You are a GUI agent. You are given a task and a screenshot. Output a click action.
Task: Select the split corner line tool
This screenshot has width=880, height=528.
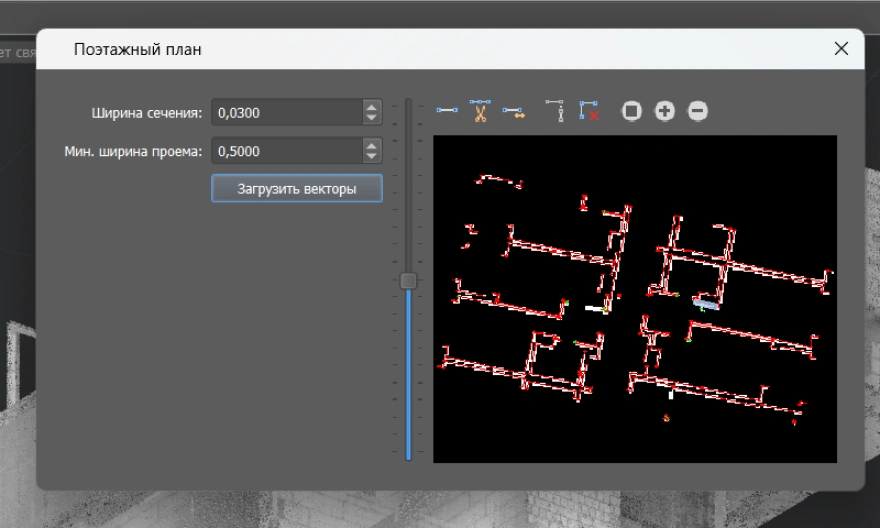[556, 111]
